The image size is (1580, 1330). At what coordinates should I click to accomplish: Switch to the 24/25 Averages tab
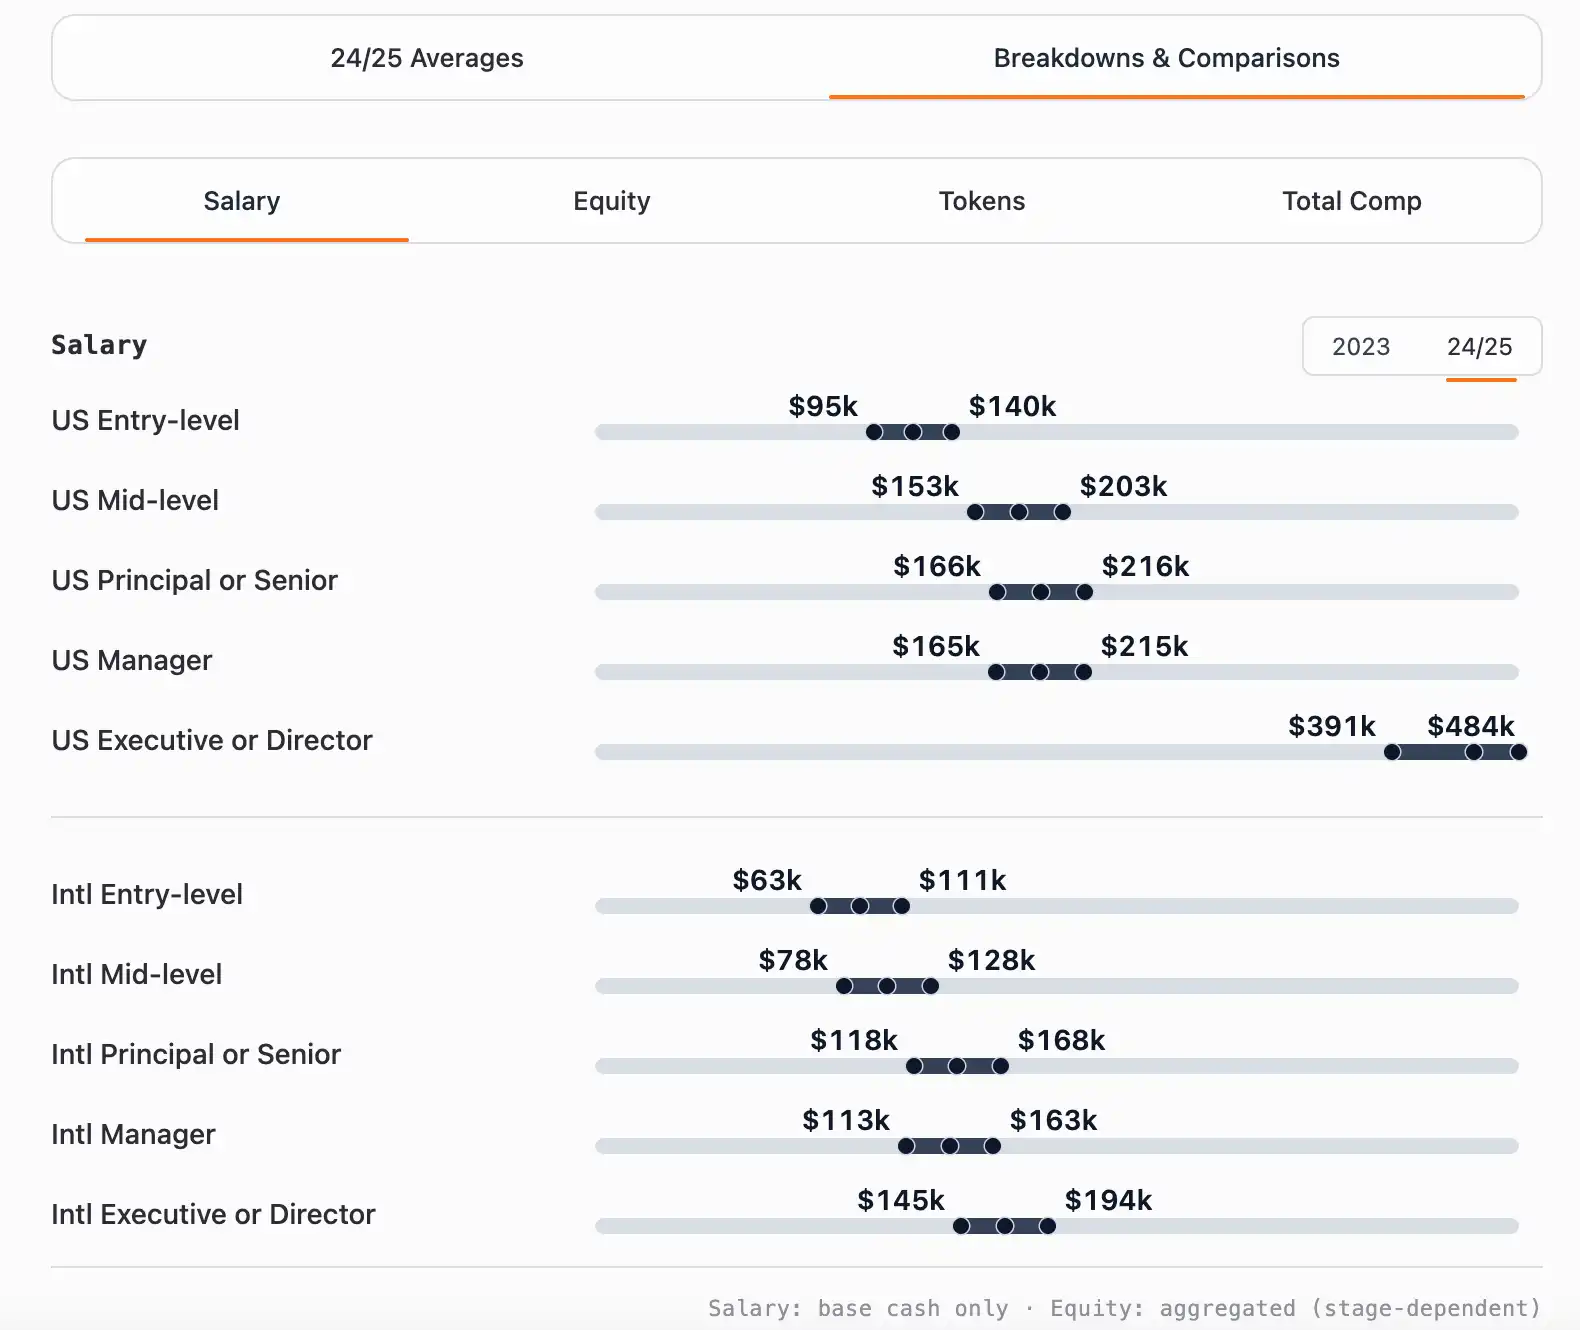pos(427,58)
